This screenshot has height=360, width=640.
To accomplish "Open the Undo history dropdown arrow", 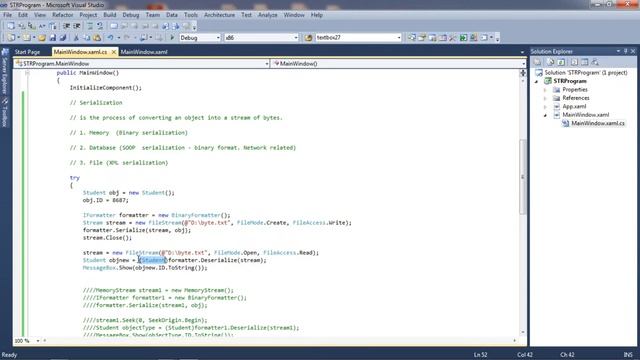I will tap(118, 38).
